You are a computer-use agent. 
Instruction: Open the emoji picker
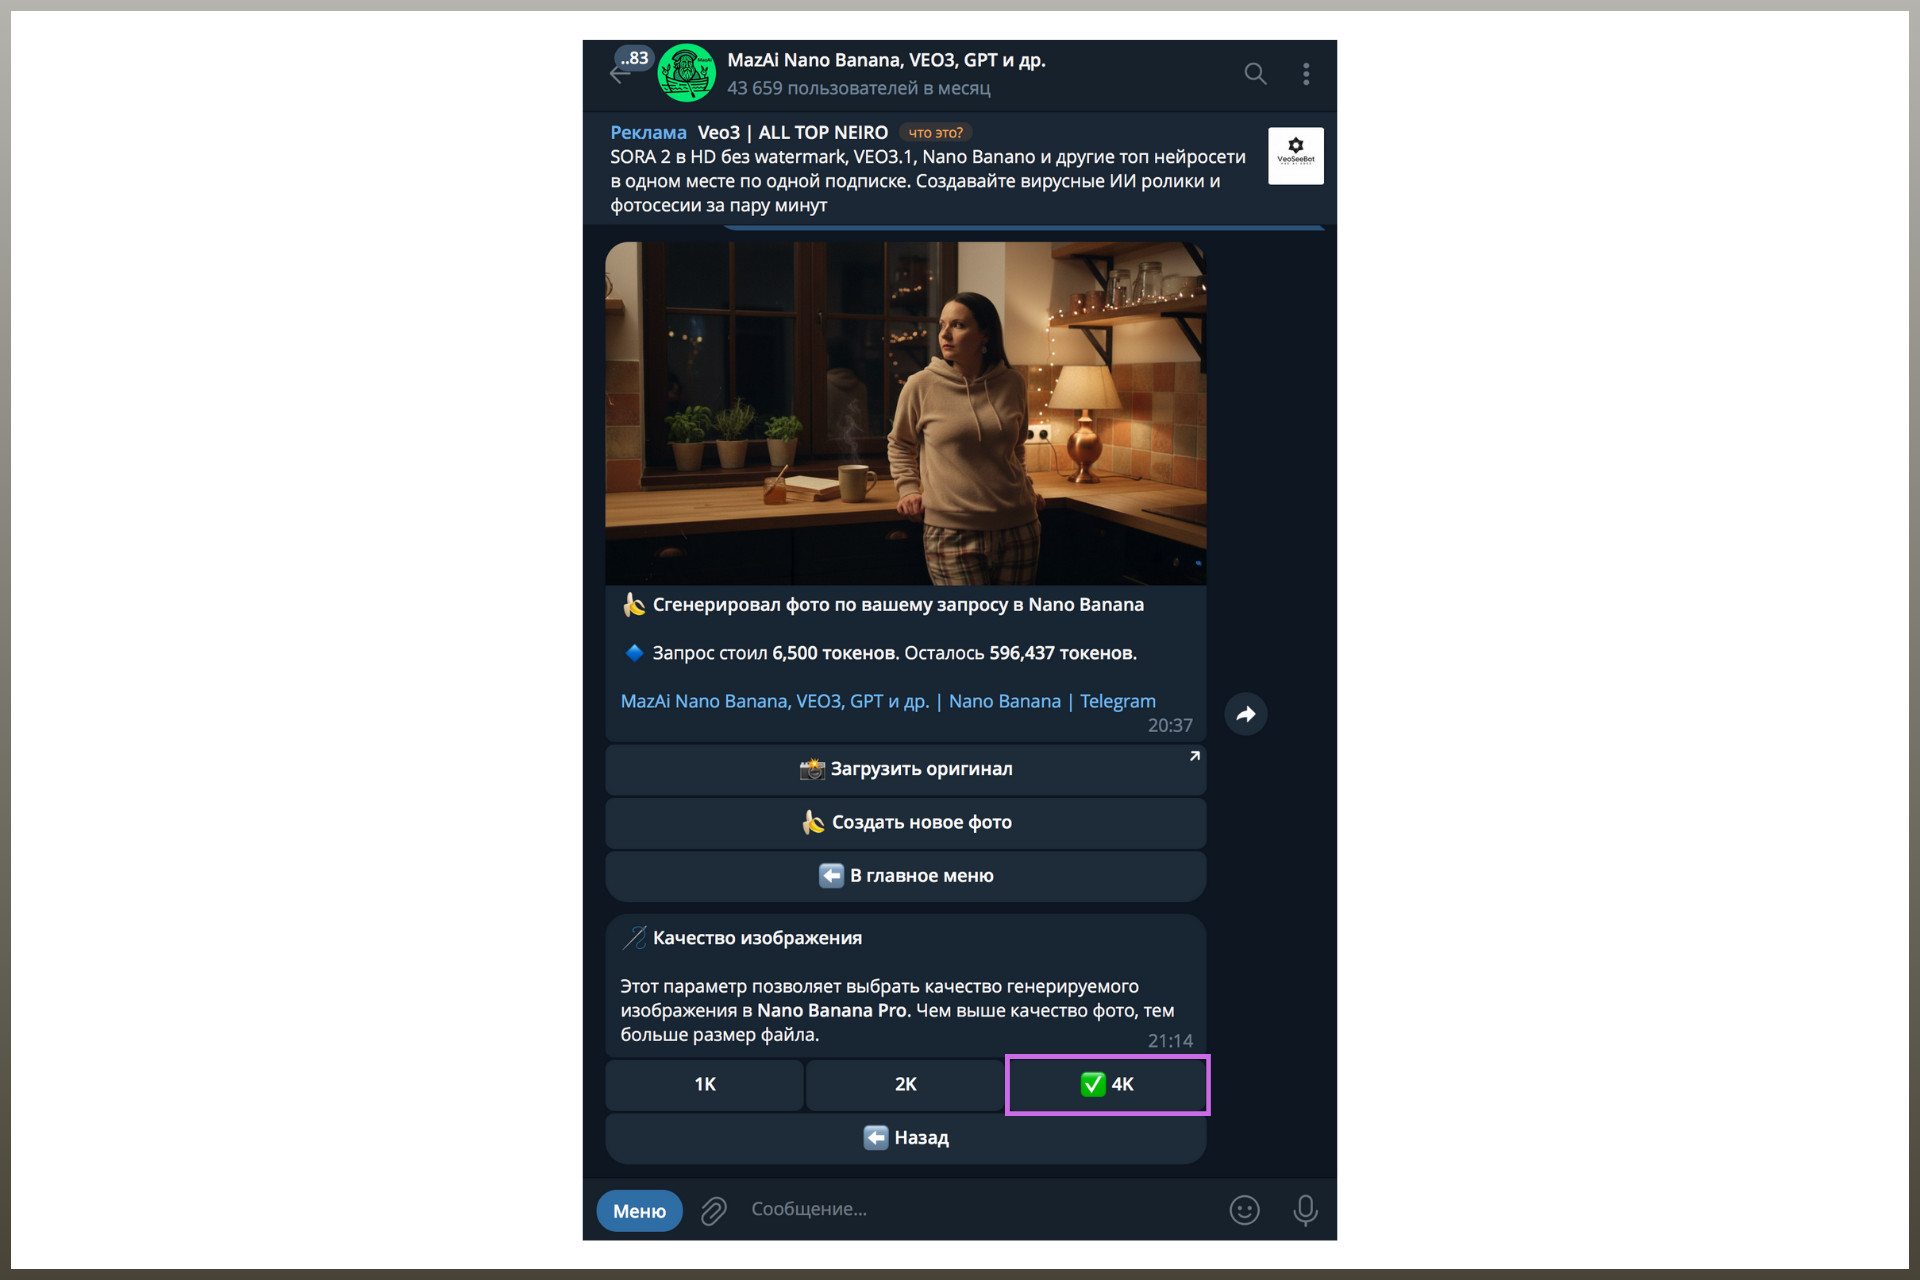click(1244, 1211)
